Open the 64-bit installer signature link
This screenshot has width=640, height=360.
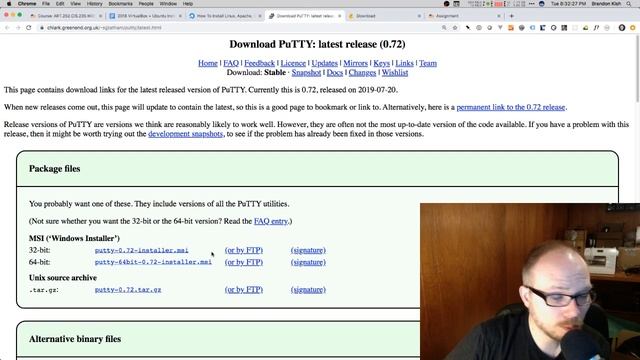click(308, 262)
